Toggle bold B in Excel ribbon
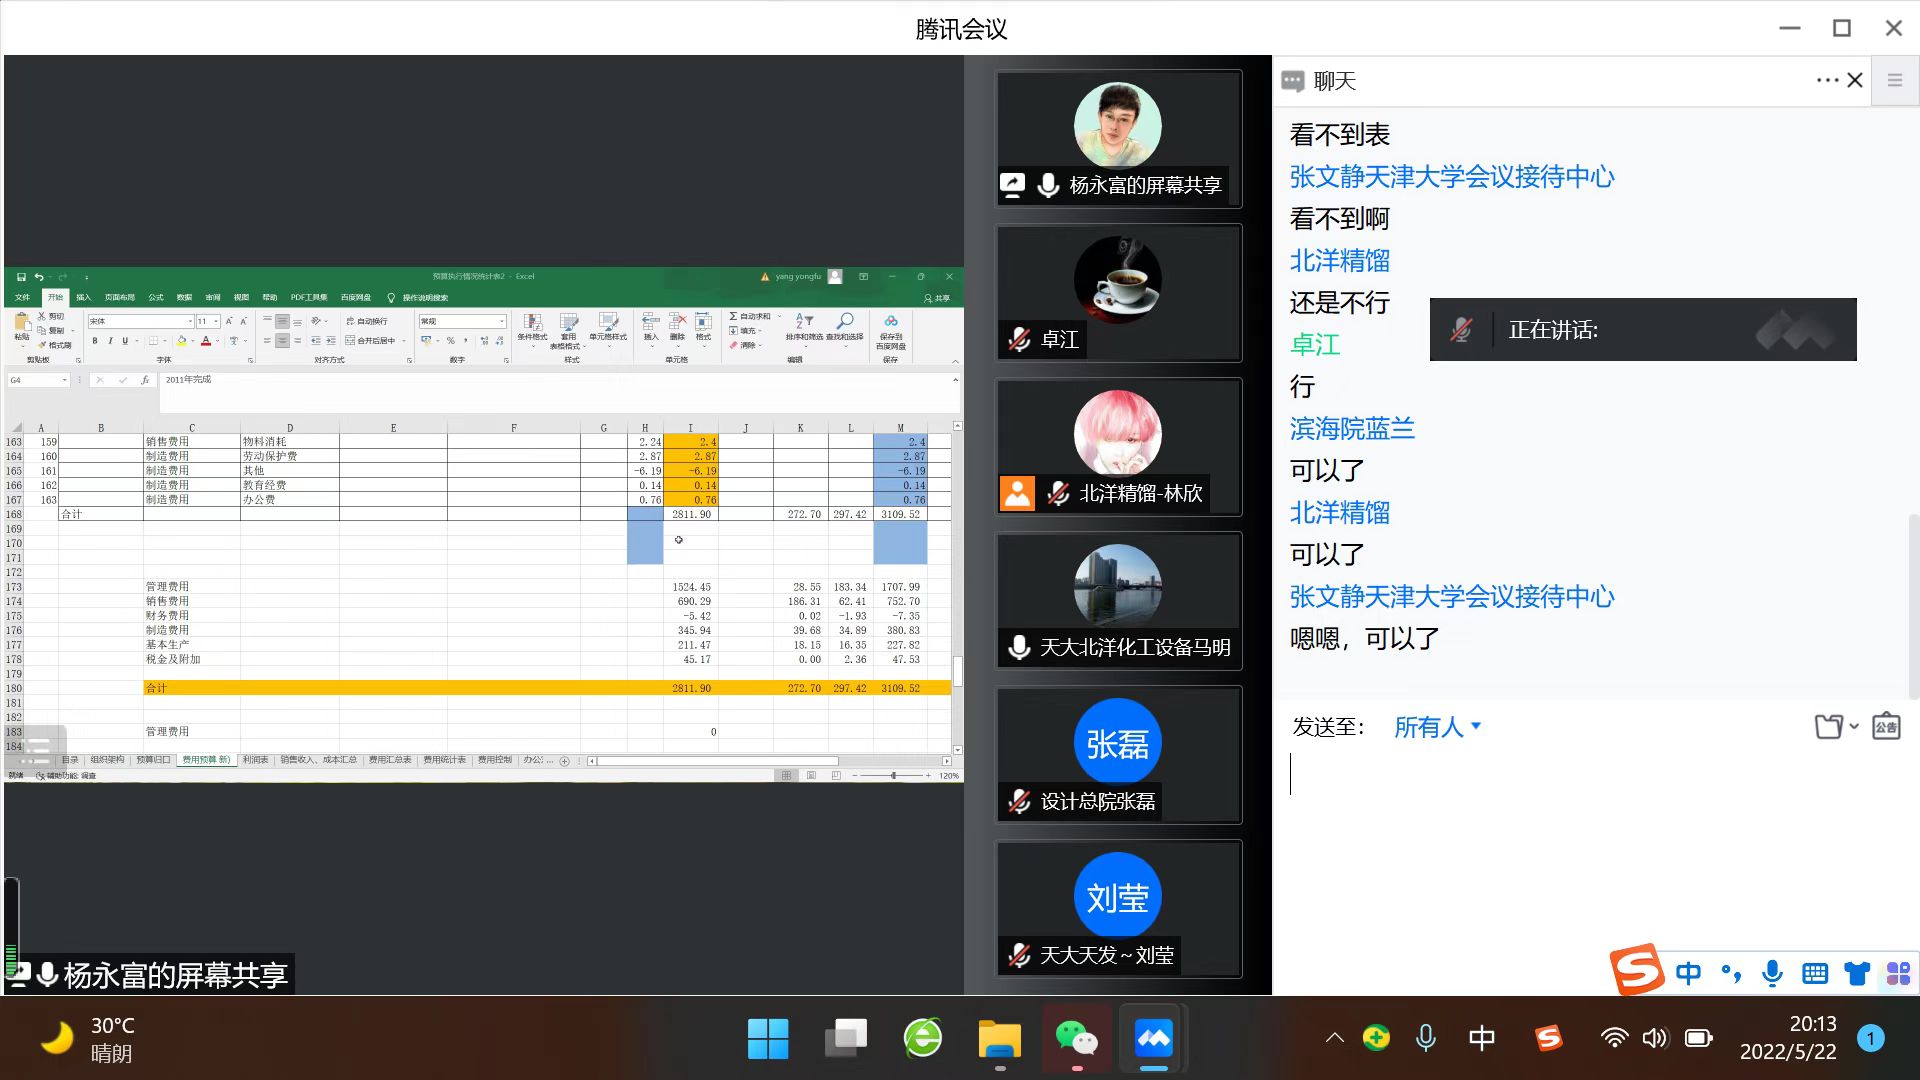This screenshot has width=1920, height=1080. coord(95,341)
